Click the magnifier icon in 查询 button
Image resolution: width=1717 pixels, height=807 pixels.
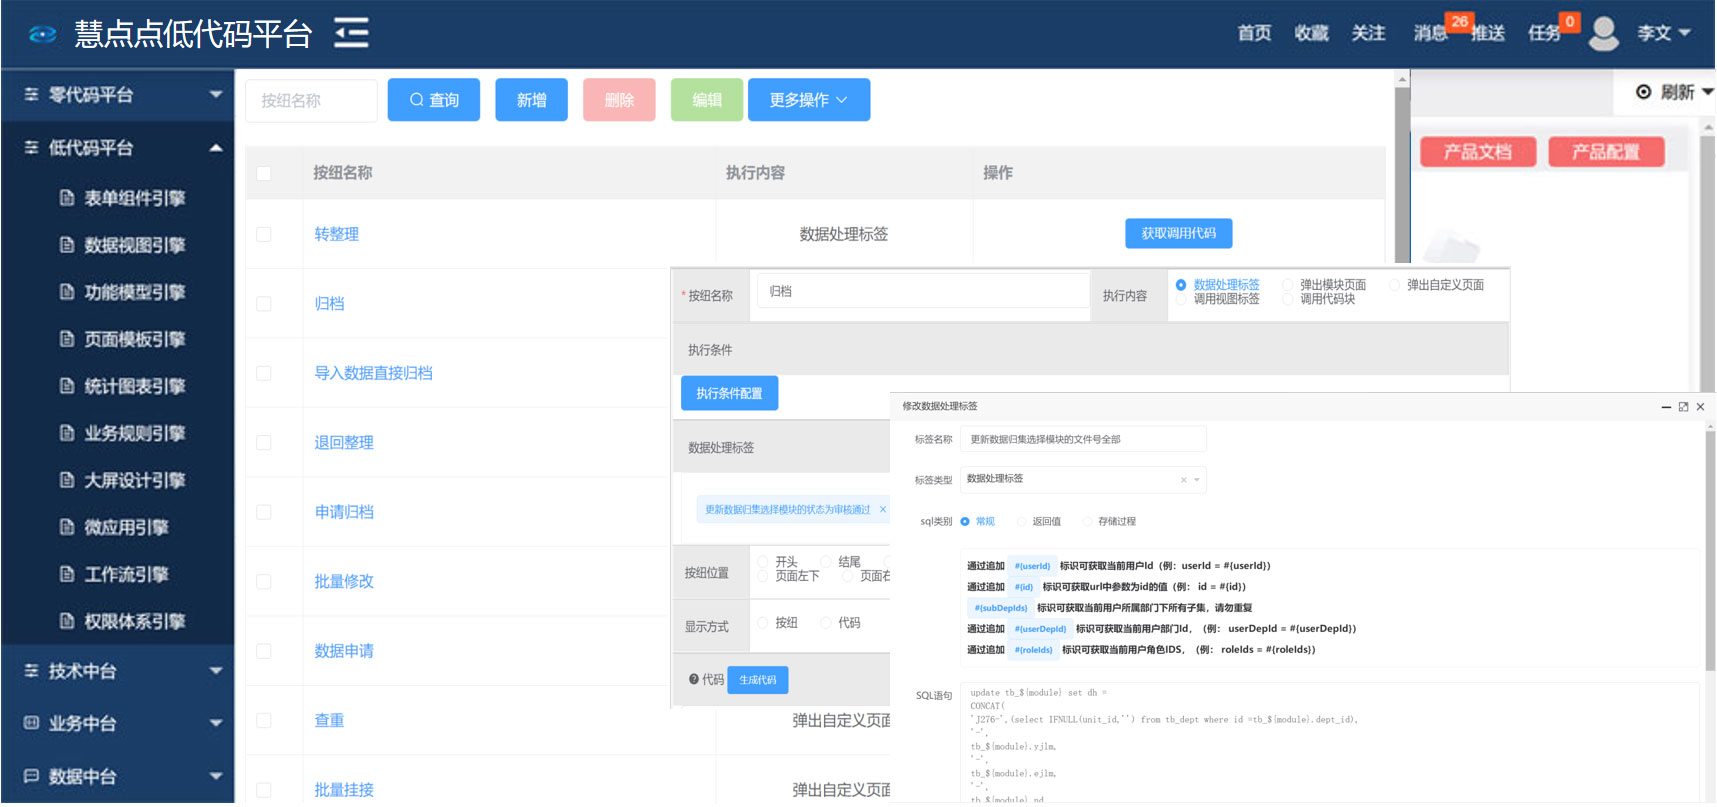tap(417, 100)
